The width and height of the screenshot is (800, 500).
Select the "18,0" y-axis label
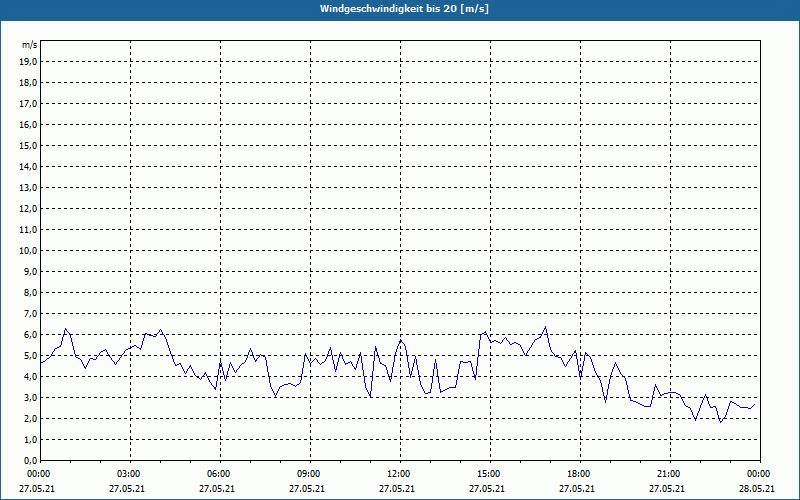point(28,83)
